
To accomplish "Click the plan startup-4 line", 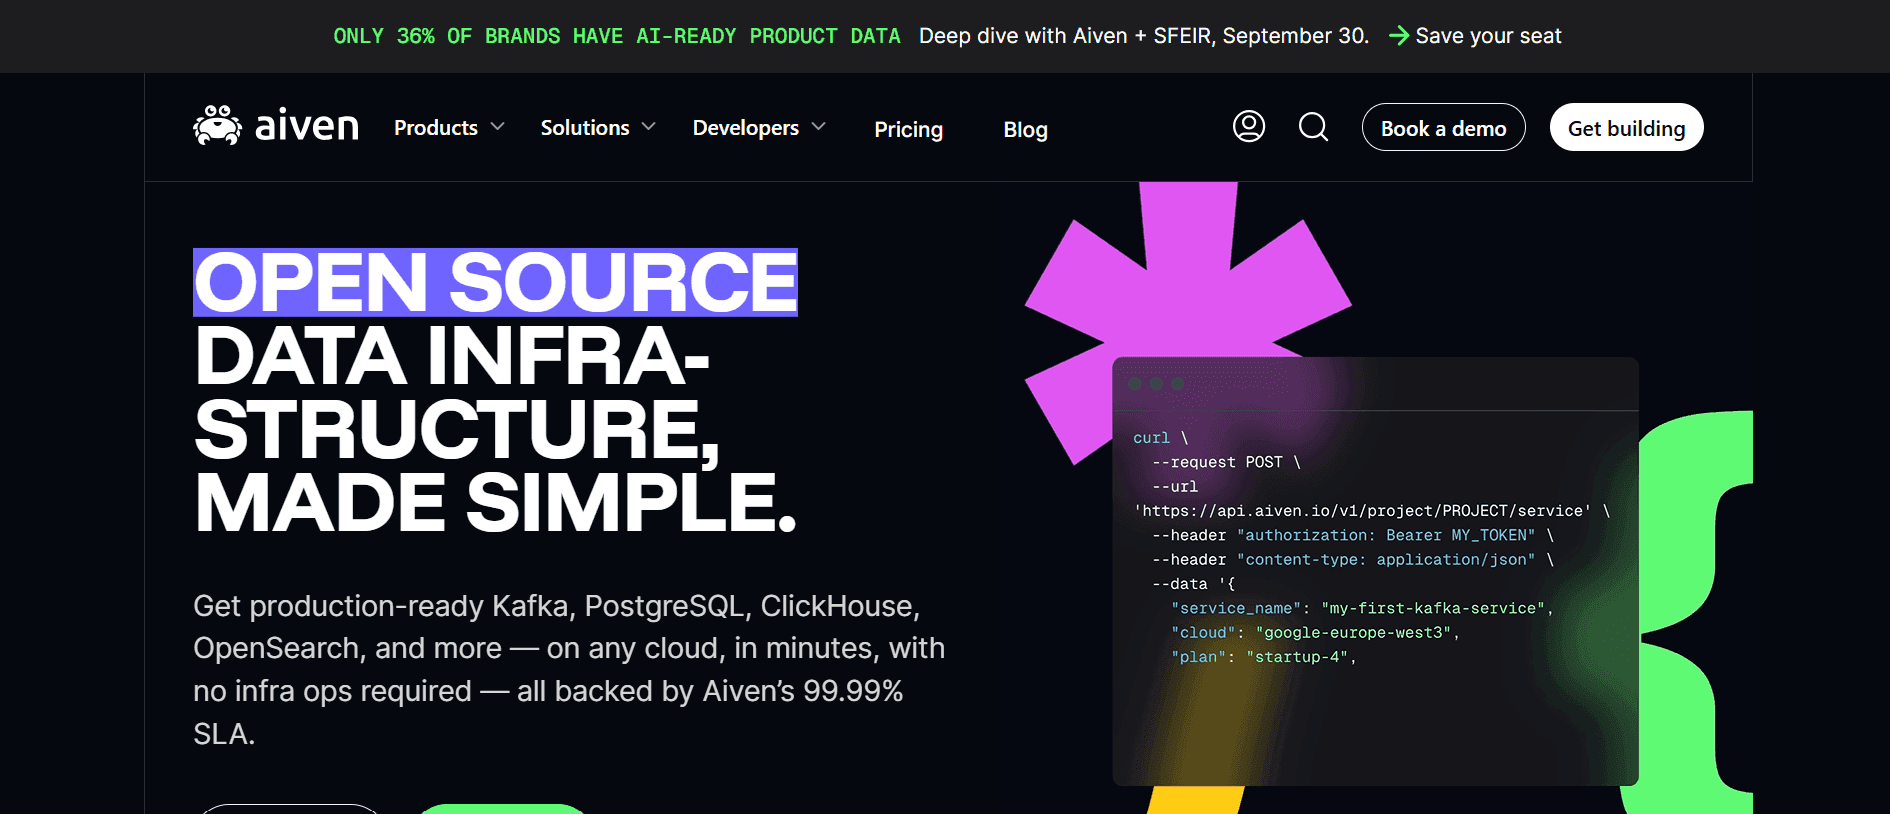I will pyautogui.click(x=1264, y=657).
